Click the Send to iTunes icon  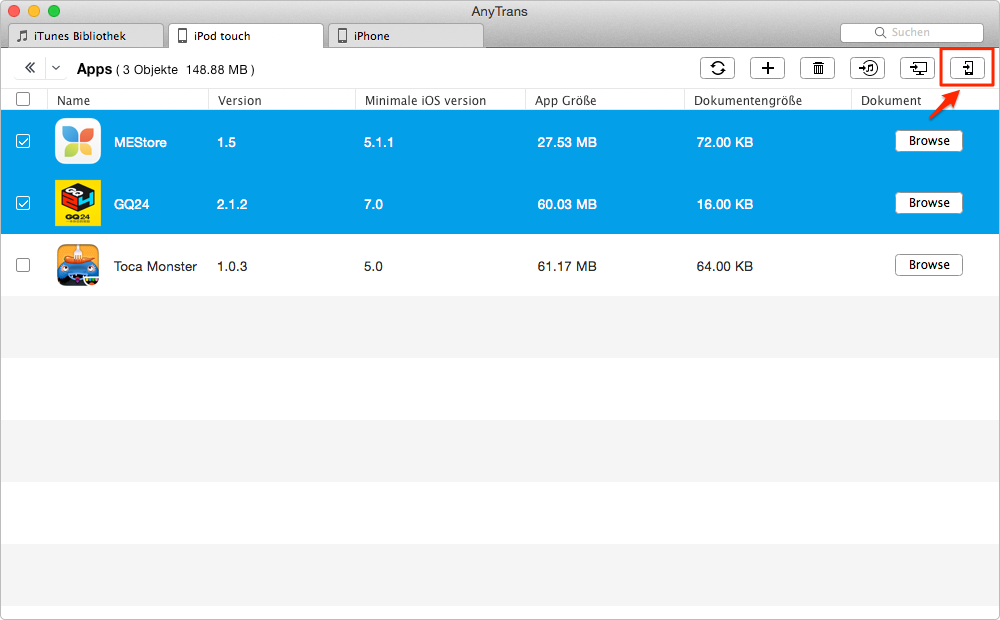click(x=867, y=68)
